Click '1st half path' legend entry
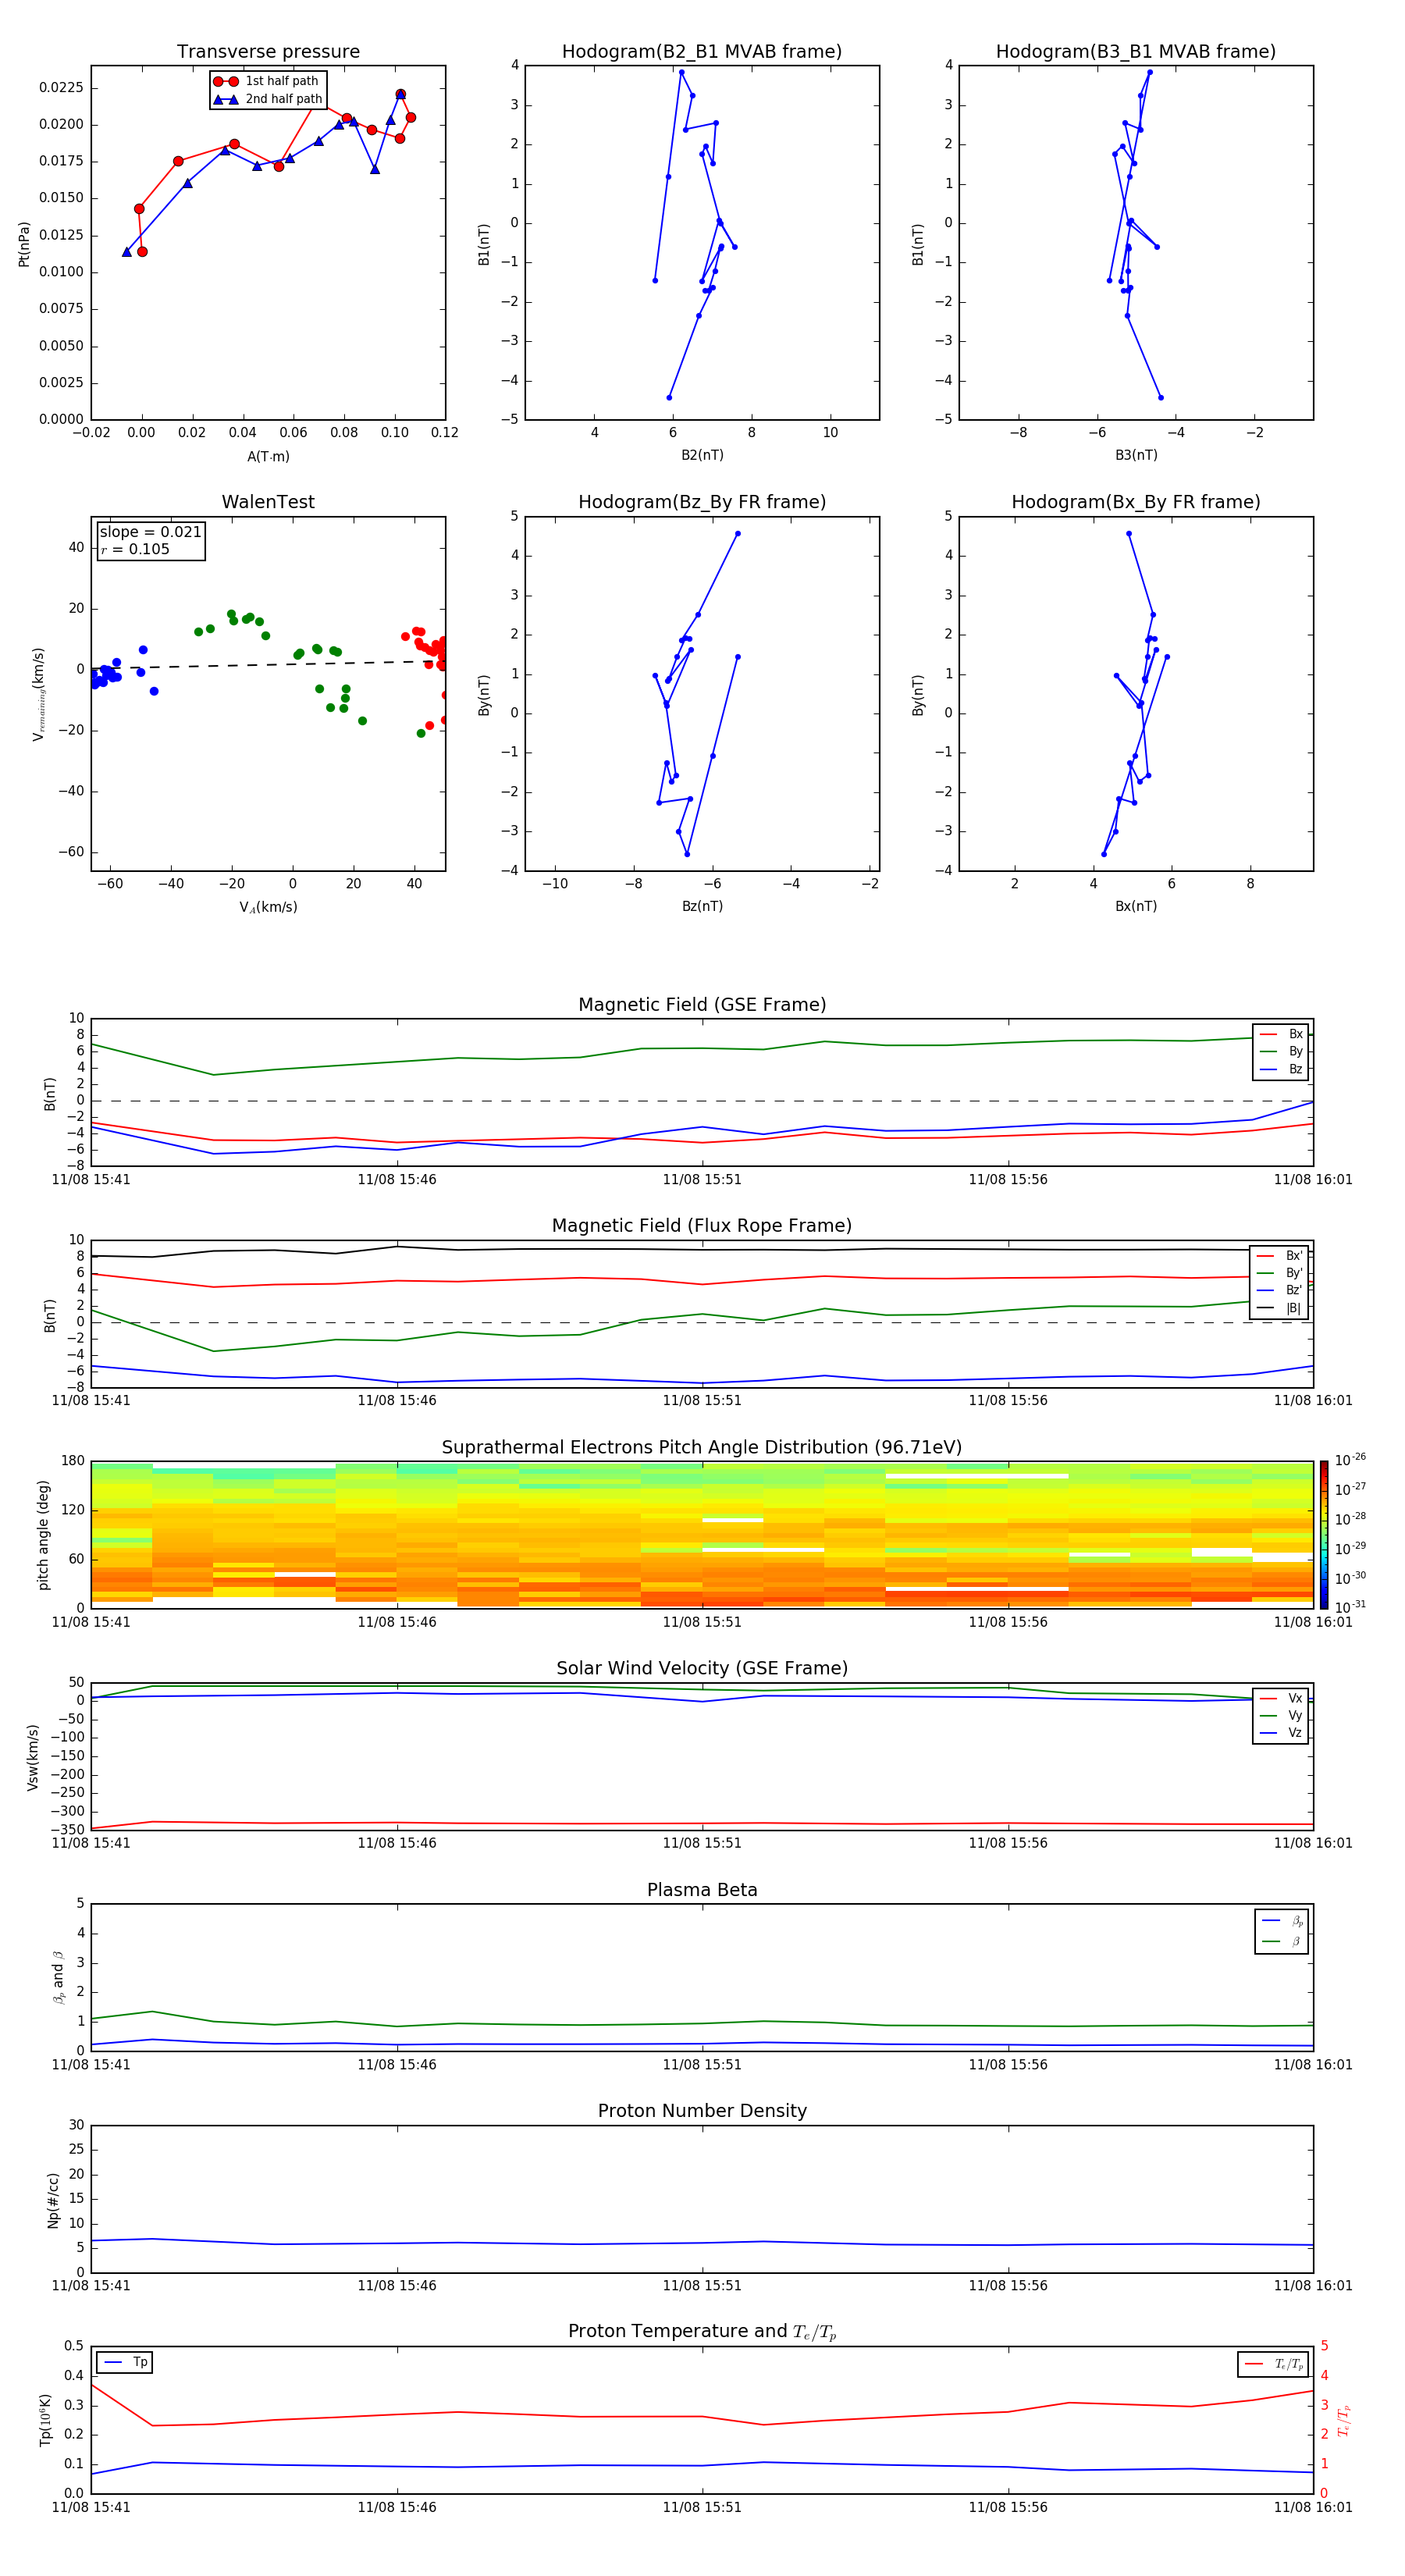 [x=267, y=81]
